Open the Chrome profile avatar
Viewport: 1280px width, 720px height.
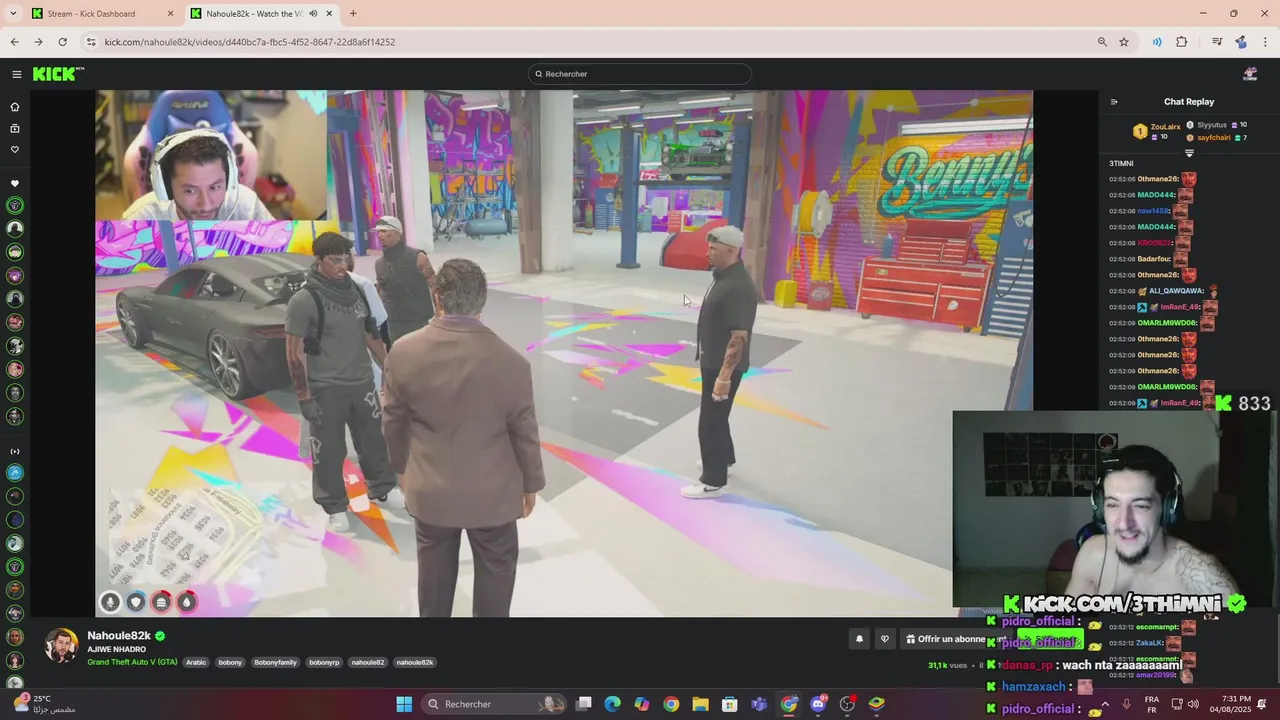click(x=1241, y=42)
